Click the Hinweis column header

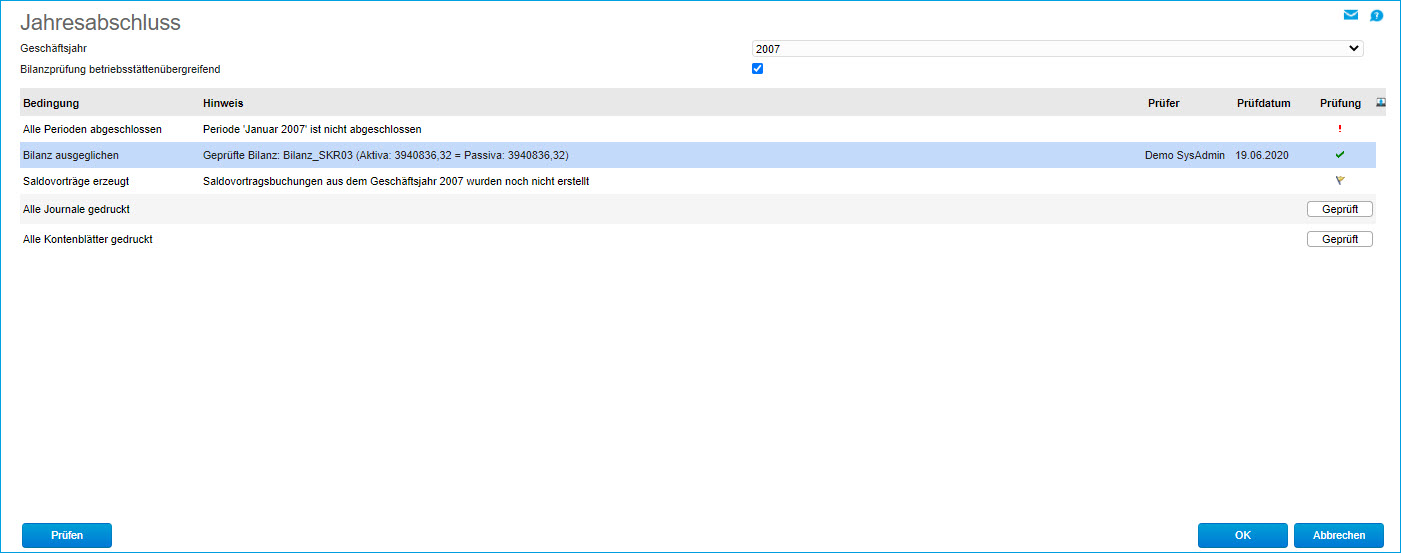pos(223,103)
